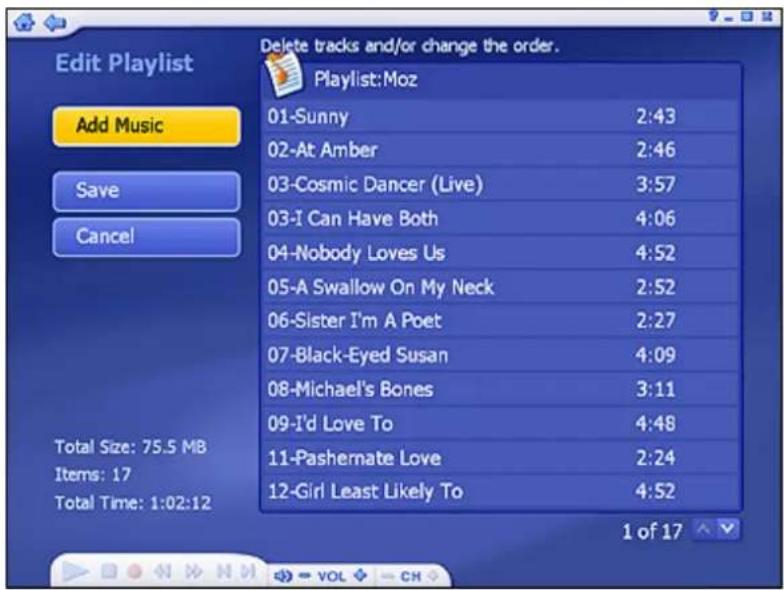Raise volume with the VOL plus
The height and width of the screenshot is (590, 784).
pyautogui.click(x=360, y=576)
